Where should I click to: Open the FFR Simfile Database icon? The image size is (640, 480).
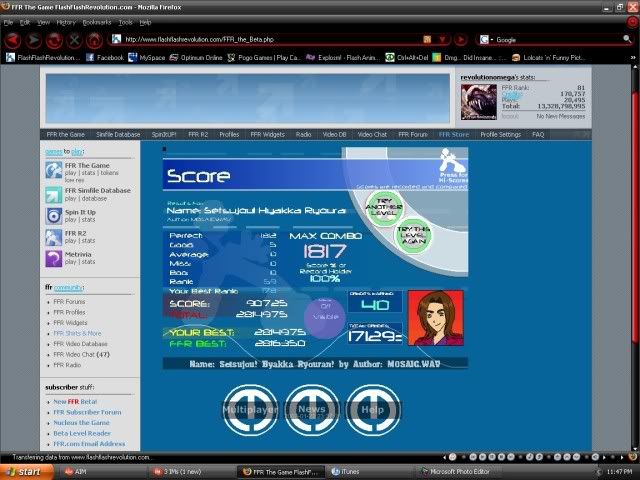coord(53,193)
